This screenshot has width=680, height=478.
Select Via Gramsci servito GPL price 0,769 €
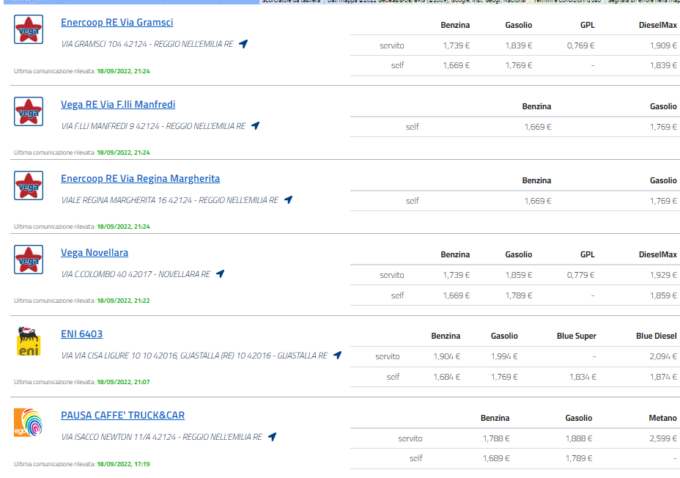click(581, 46)
